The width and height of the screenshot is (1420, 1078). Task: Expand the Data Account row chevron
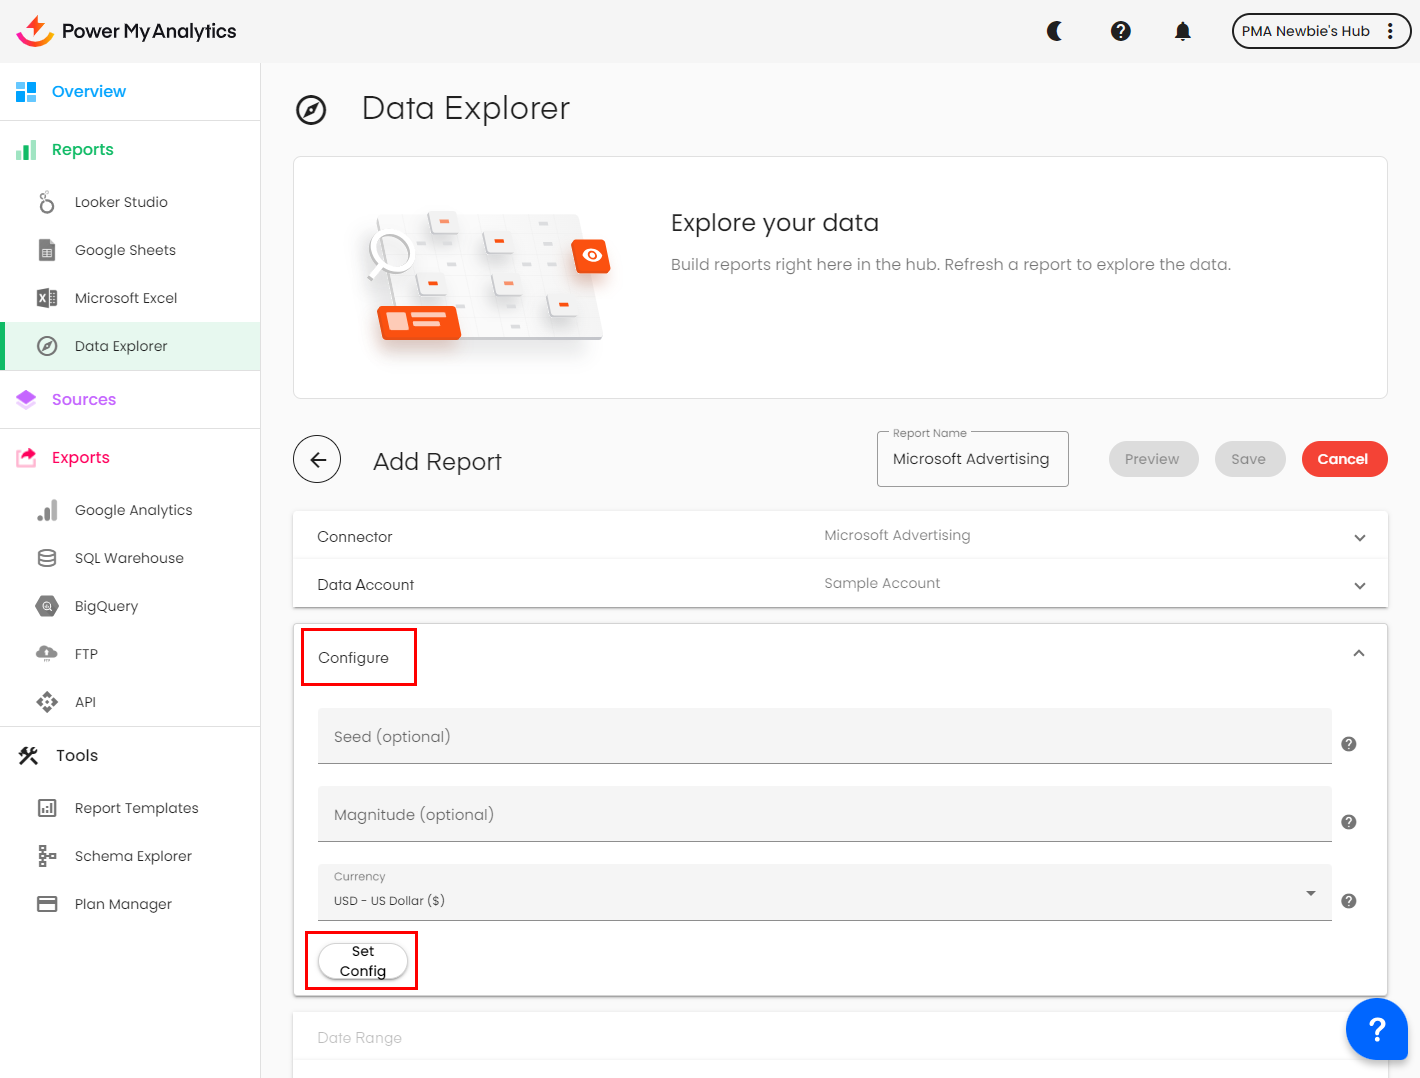[1359, 586]
